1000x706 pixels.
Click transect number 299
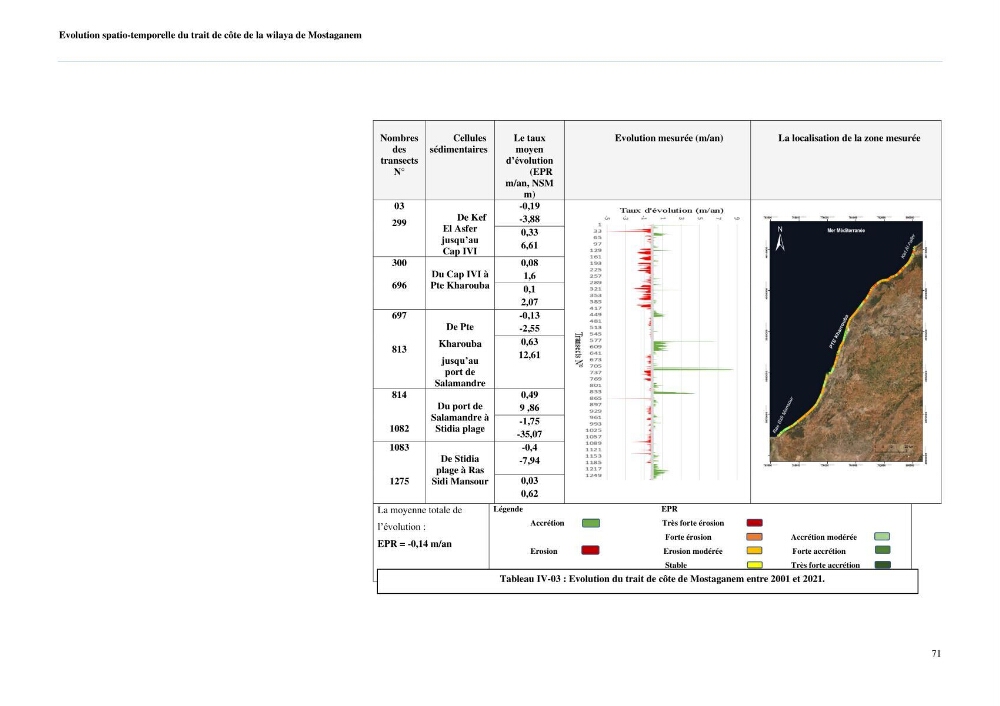pos(399,223)
